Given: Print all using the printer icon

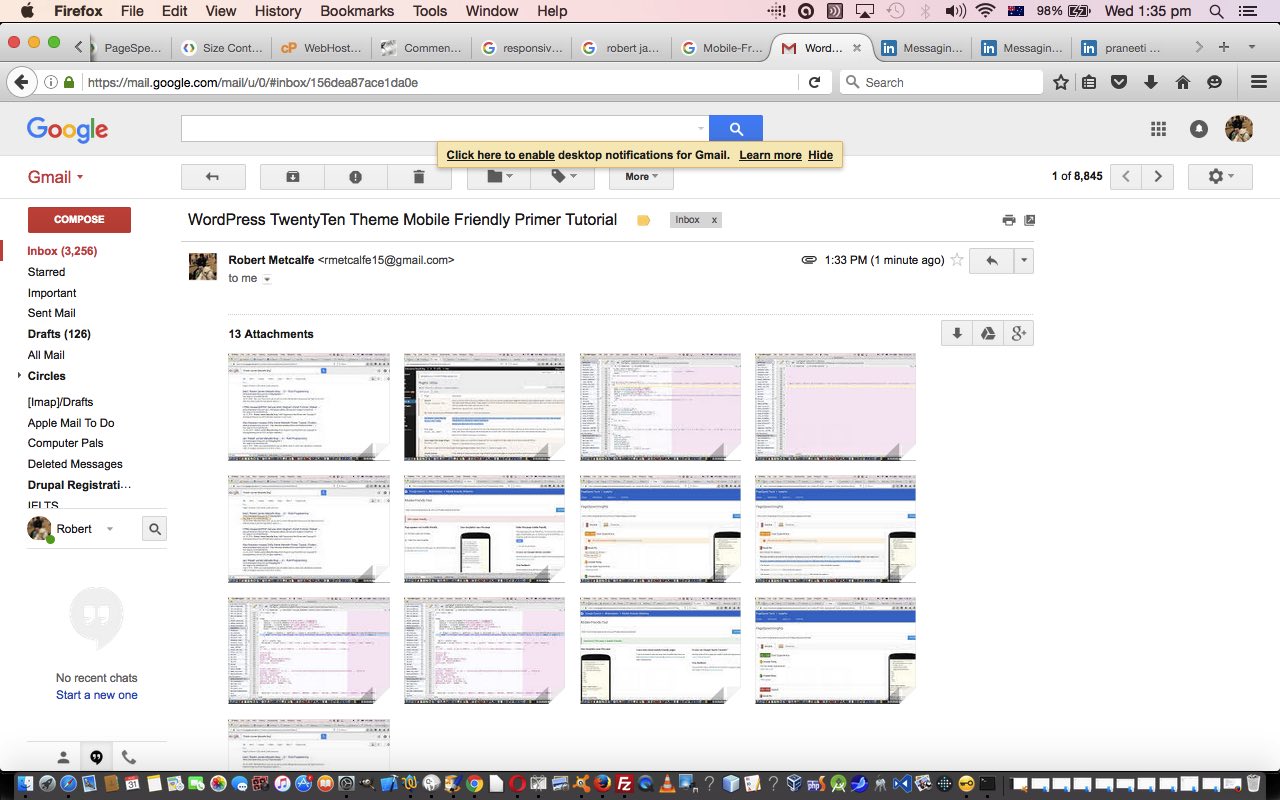Looking at the screenshot, I should click(x=1008, y=220).
